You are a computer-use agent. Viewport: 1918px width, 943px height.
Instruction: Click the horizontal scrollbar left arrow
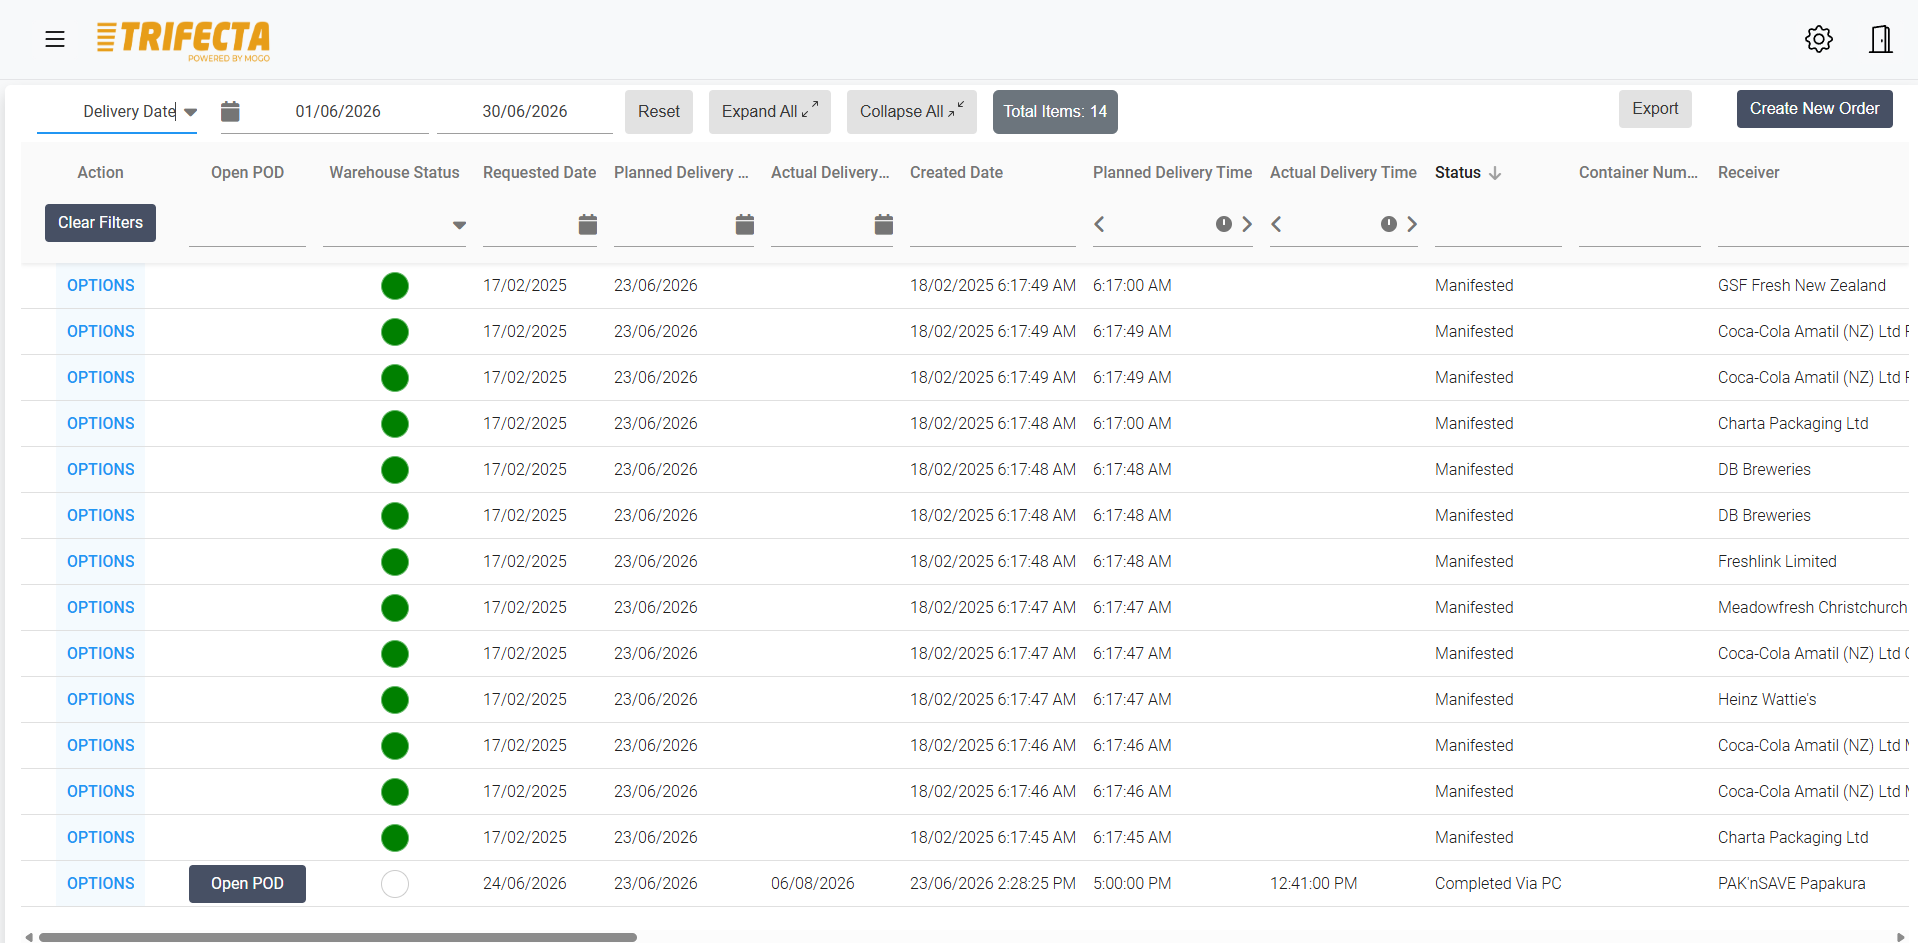pyautogui.click(x=29, y=937)
